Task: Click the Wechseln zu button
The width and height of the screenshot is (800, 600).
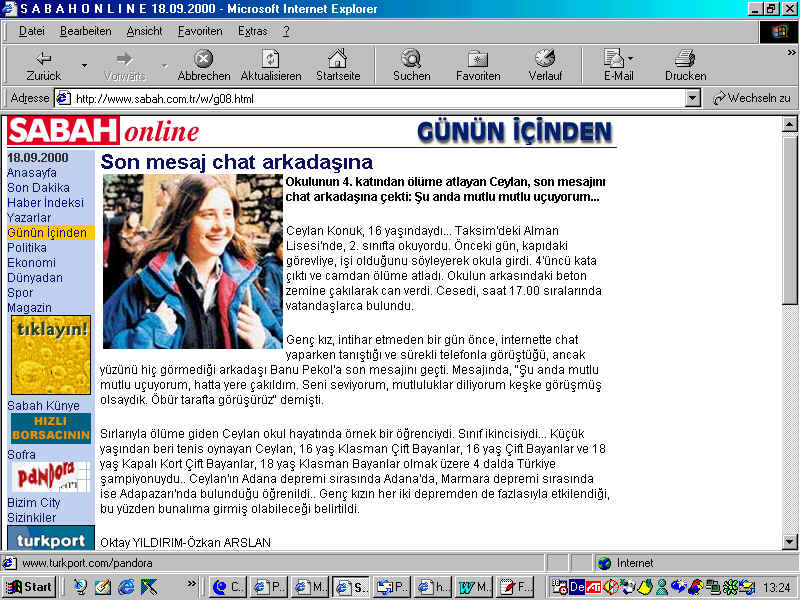Action: [751, 98]
